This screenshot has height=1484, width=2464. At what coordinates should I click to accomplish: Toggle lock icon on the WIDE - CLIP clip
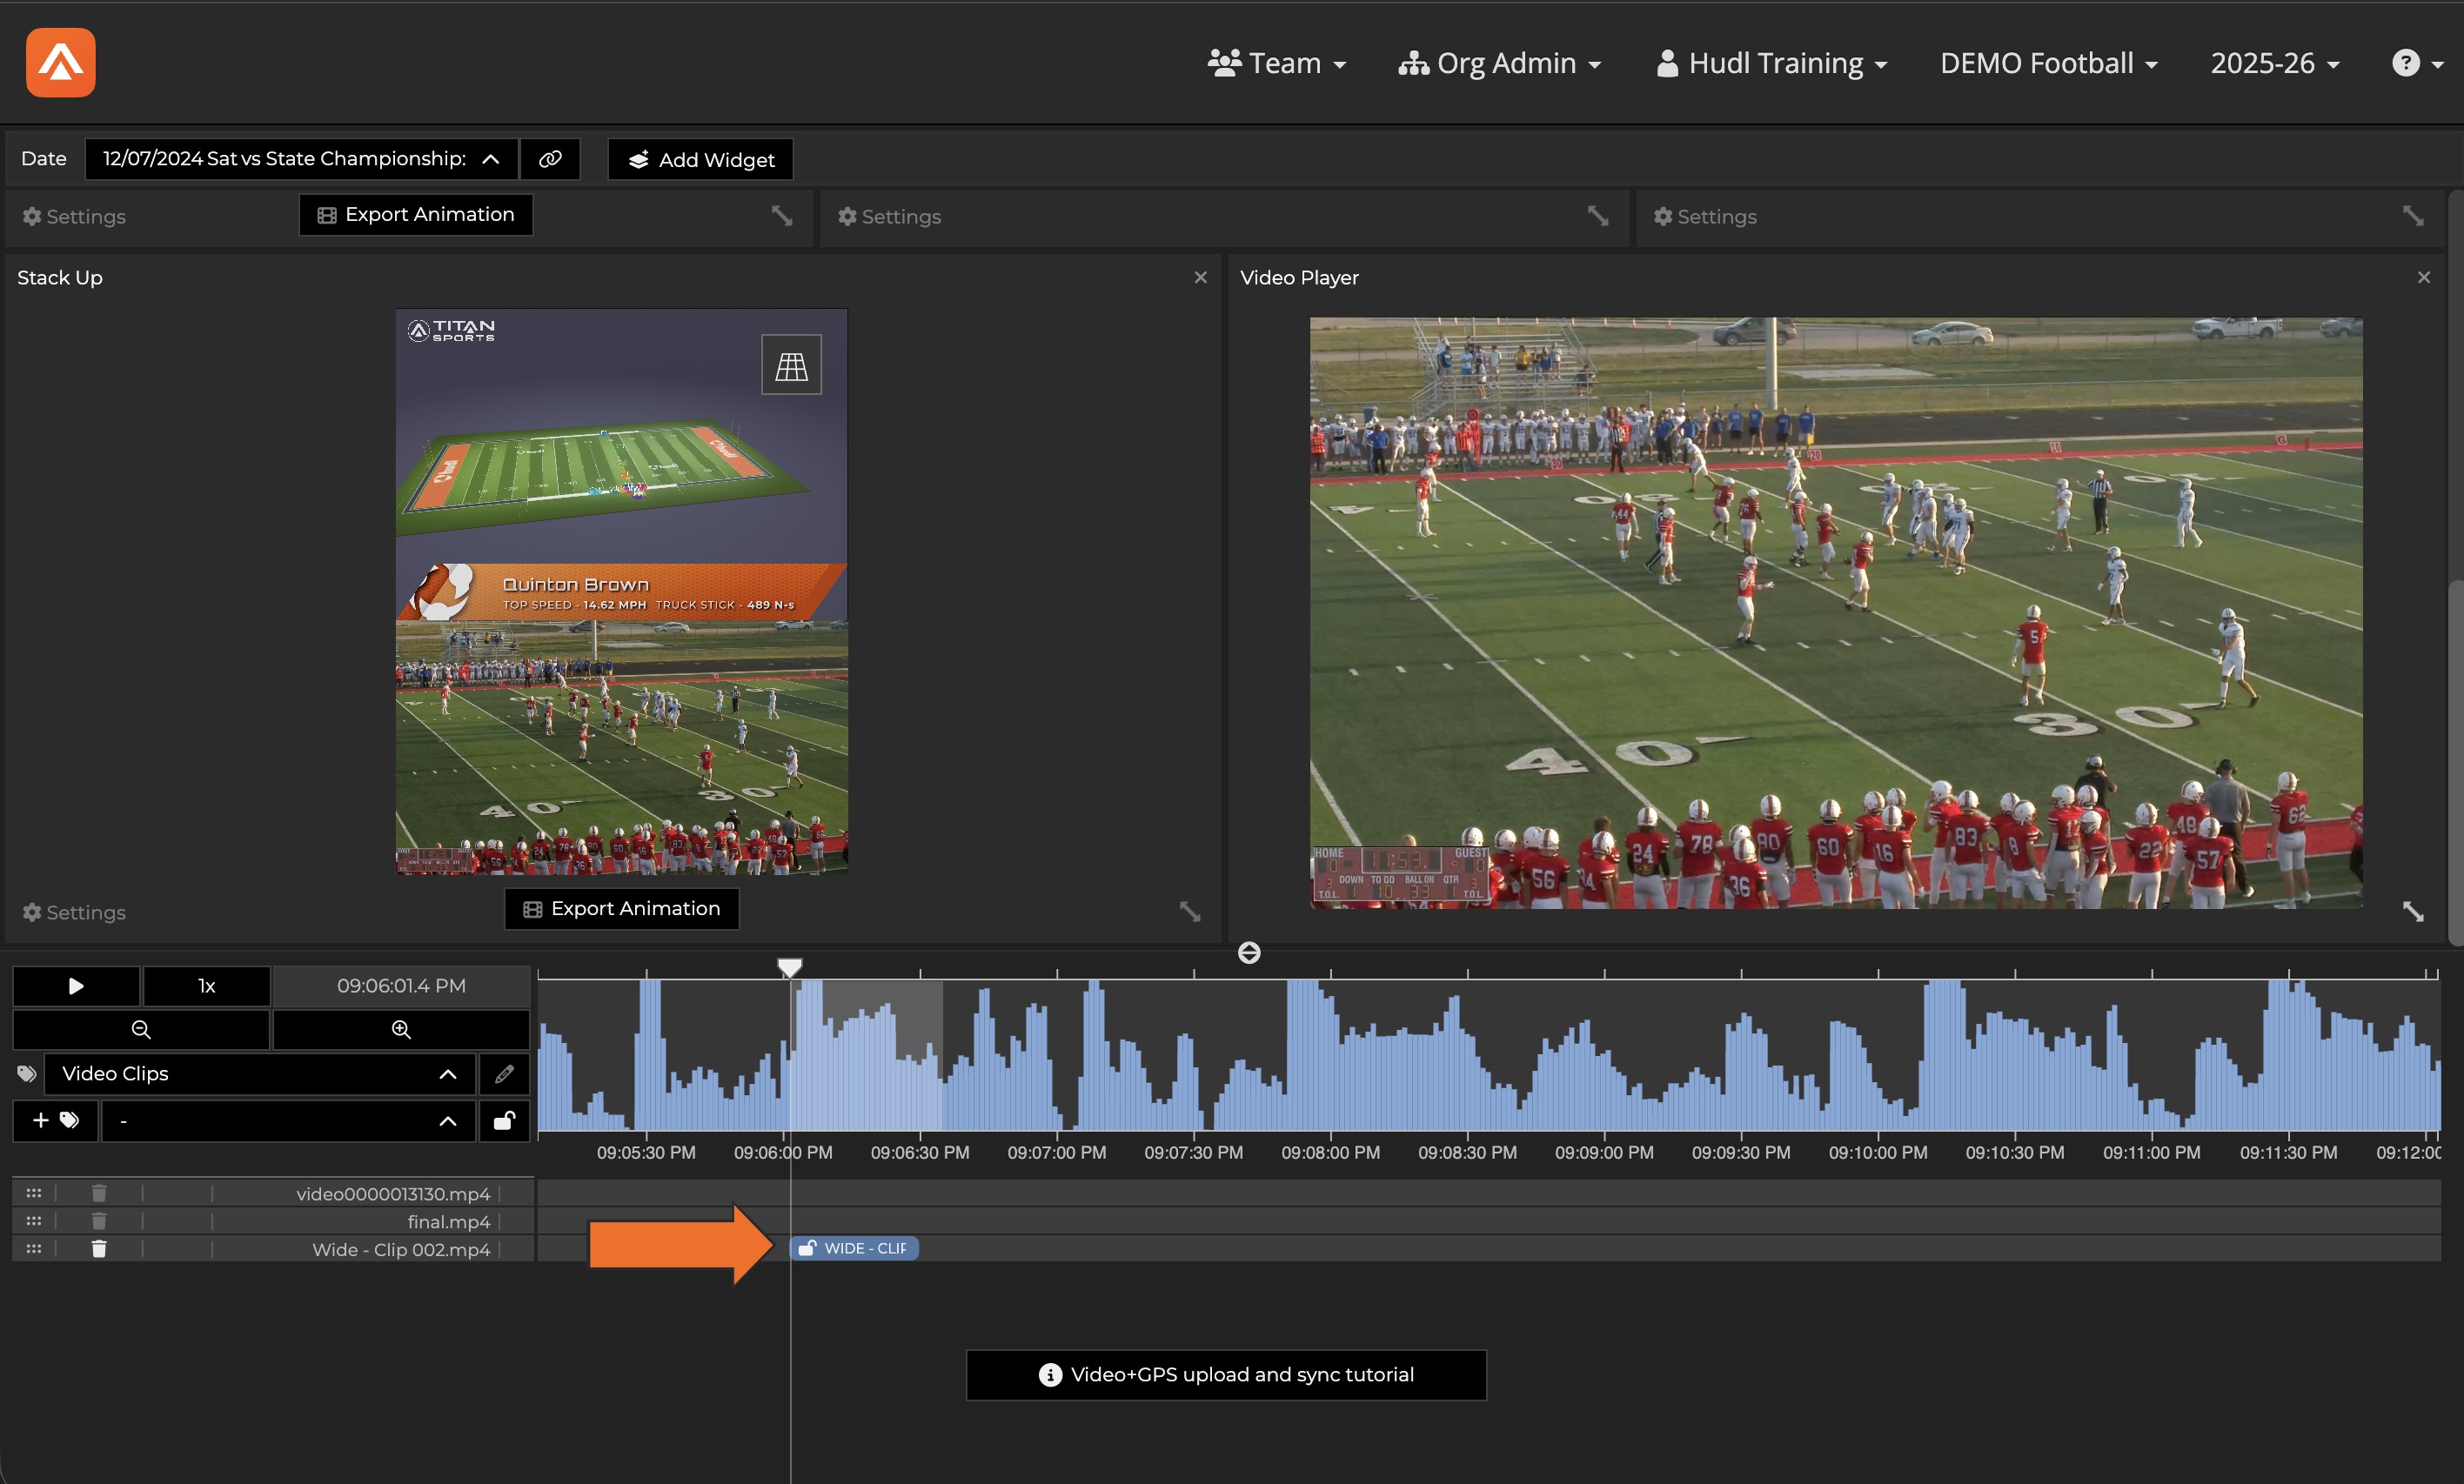tap(807, 1248)
